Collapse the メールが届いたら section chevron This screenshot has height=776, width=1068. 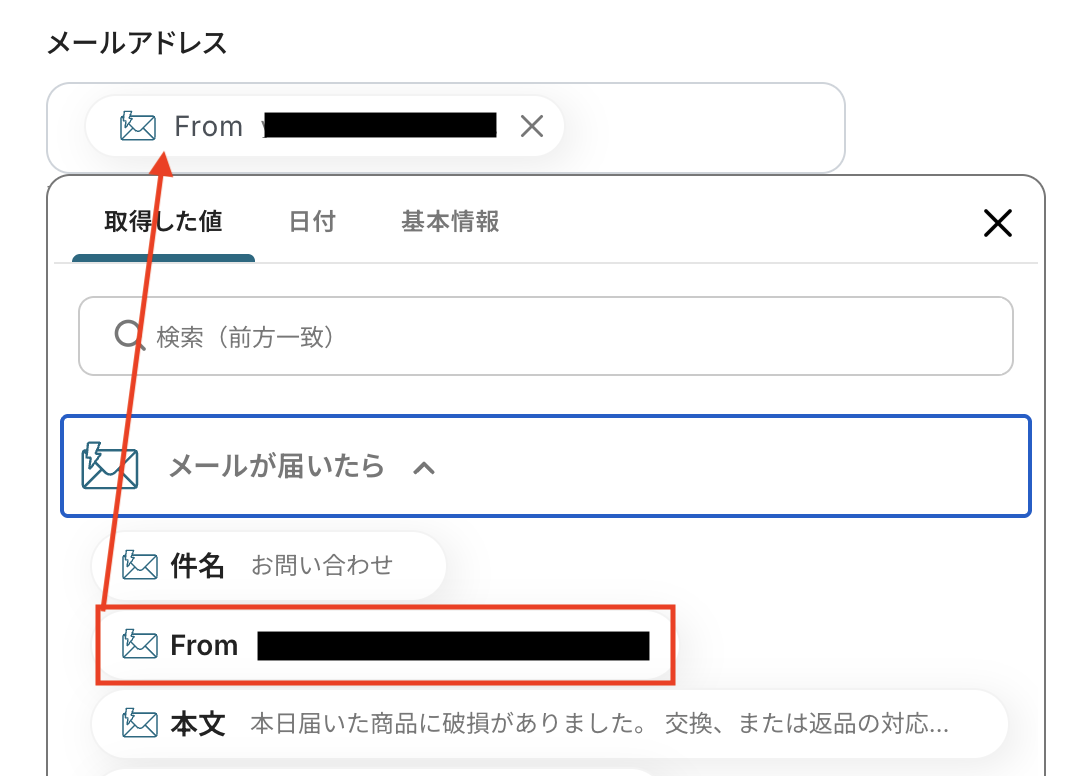pos(424,467)
